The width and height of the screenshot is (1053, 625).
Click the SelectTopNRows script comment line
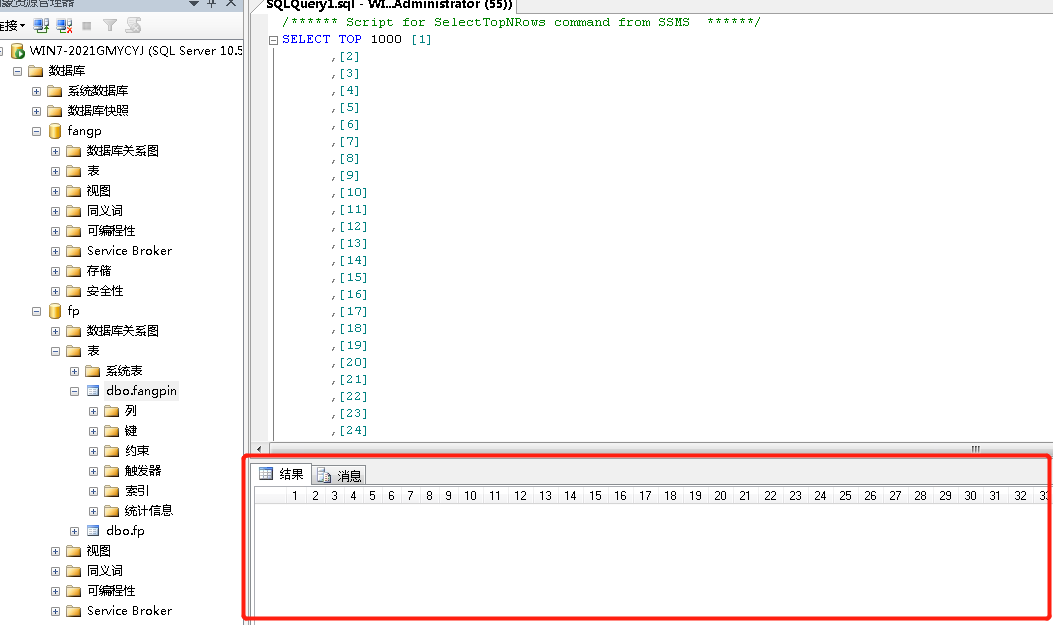click(521, 22)
